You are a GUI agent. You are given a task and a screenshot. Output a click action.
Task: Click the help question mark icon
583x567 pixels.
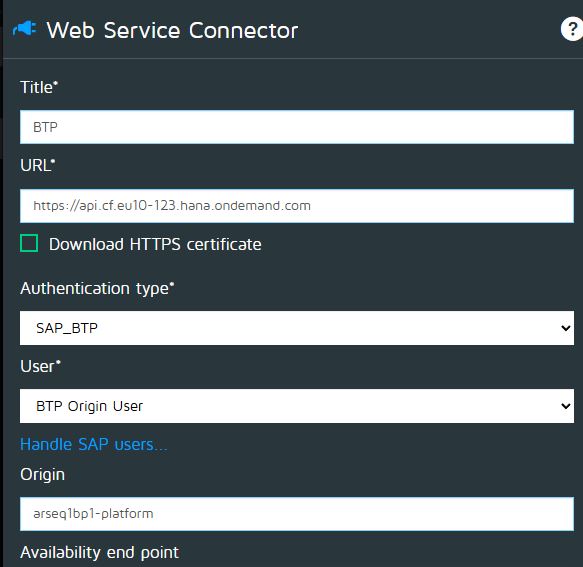[572, 29]
